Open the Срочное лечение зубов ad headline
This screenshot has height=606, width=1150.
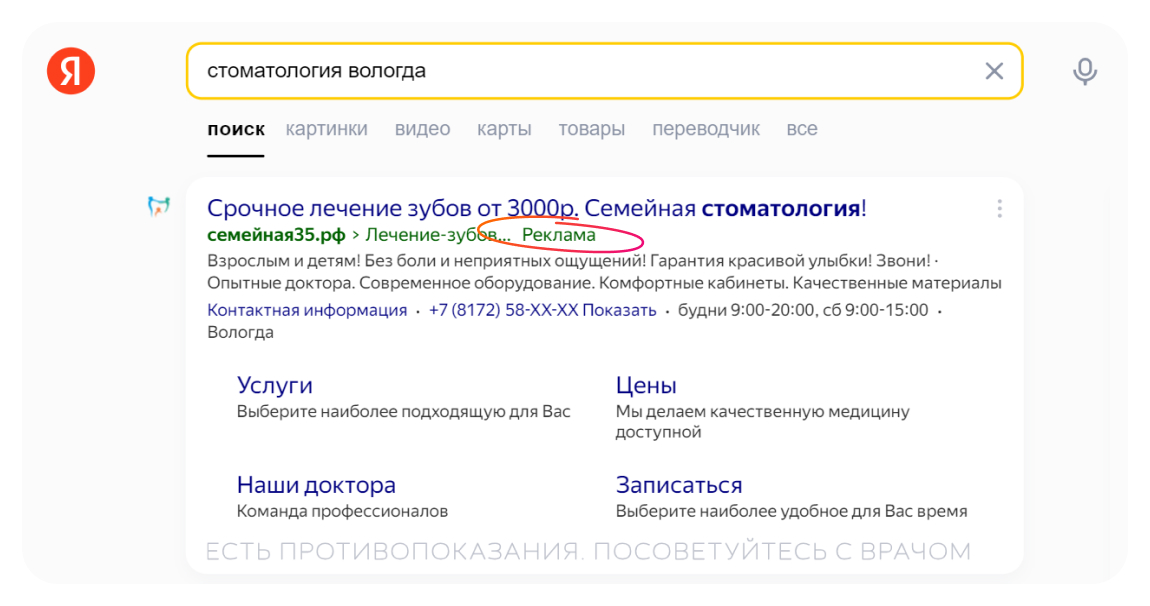pos(450,207)
